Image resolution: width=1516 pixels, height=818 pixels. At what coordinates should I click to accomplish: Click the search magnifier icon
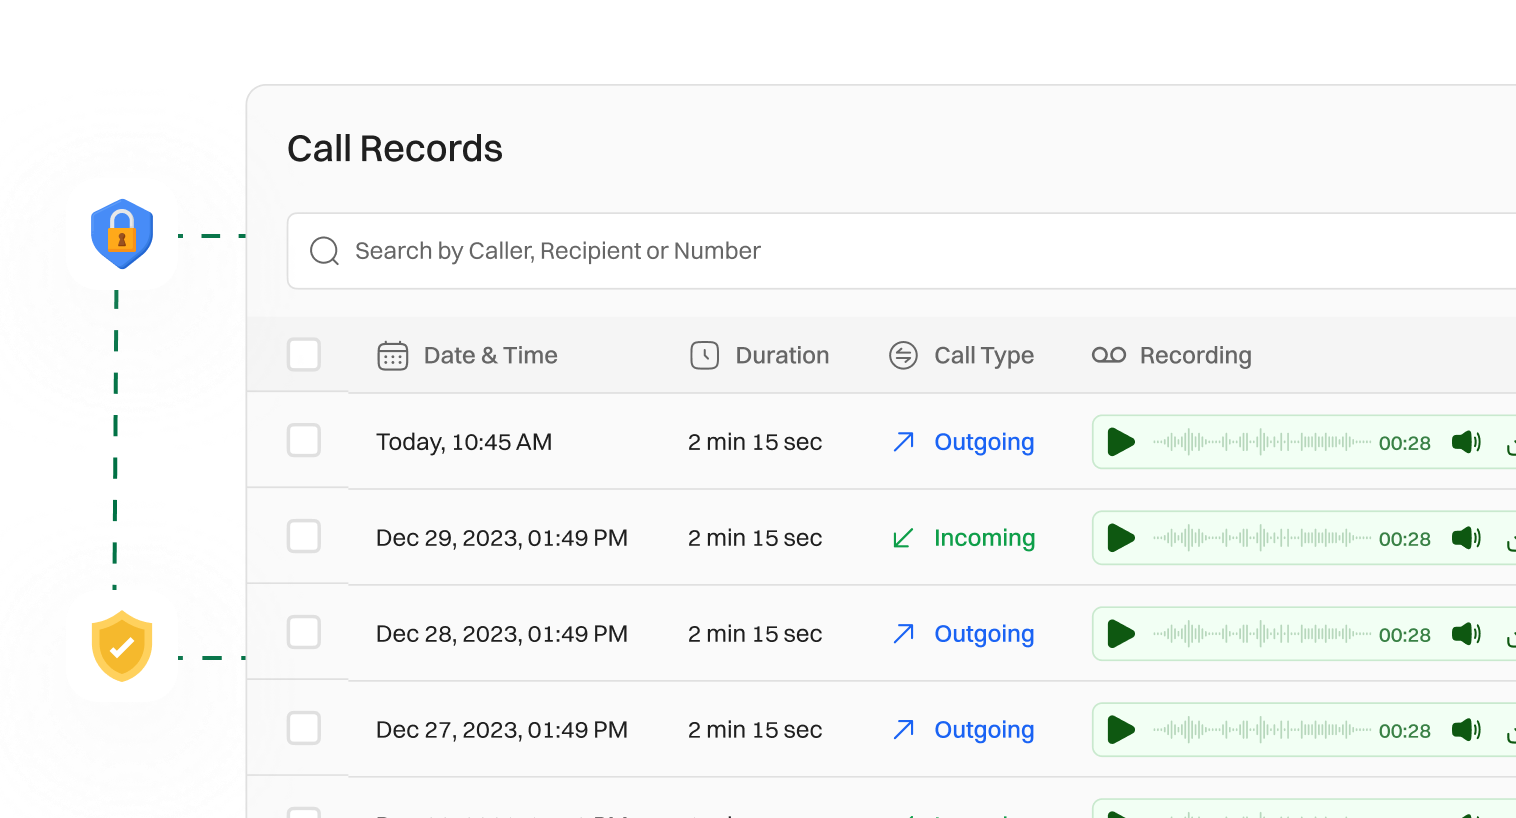[324, 251]
